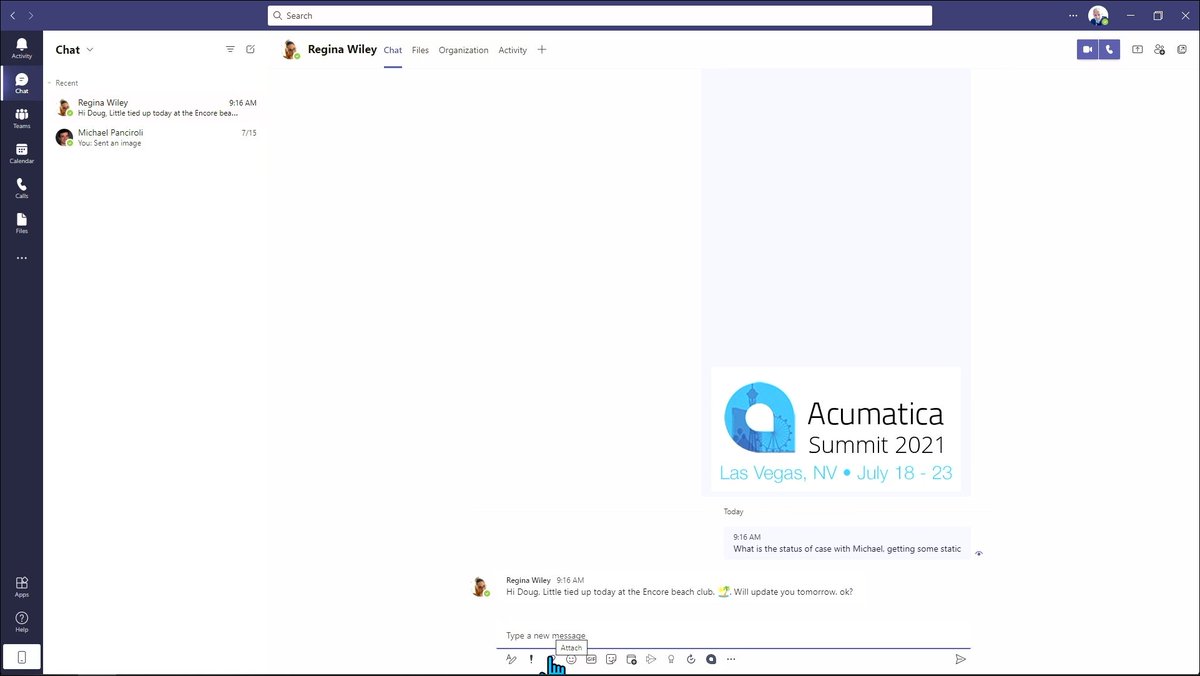
Task: Click the Type a new message field
Action: (733, 635)
